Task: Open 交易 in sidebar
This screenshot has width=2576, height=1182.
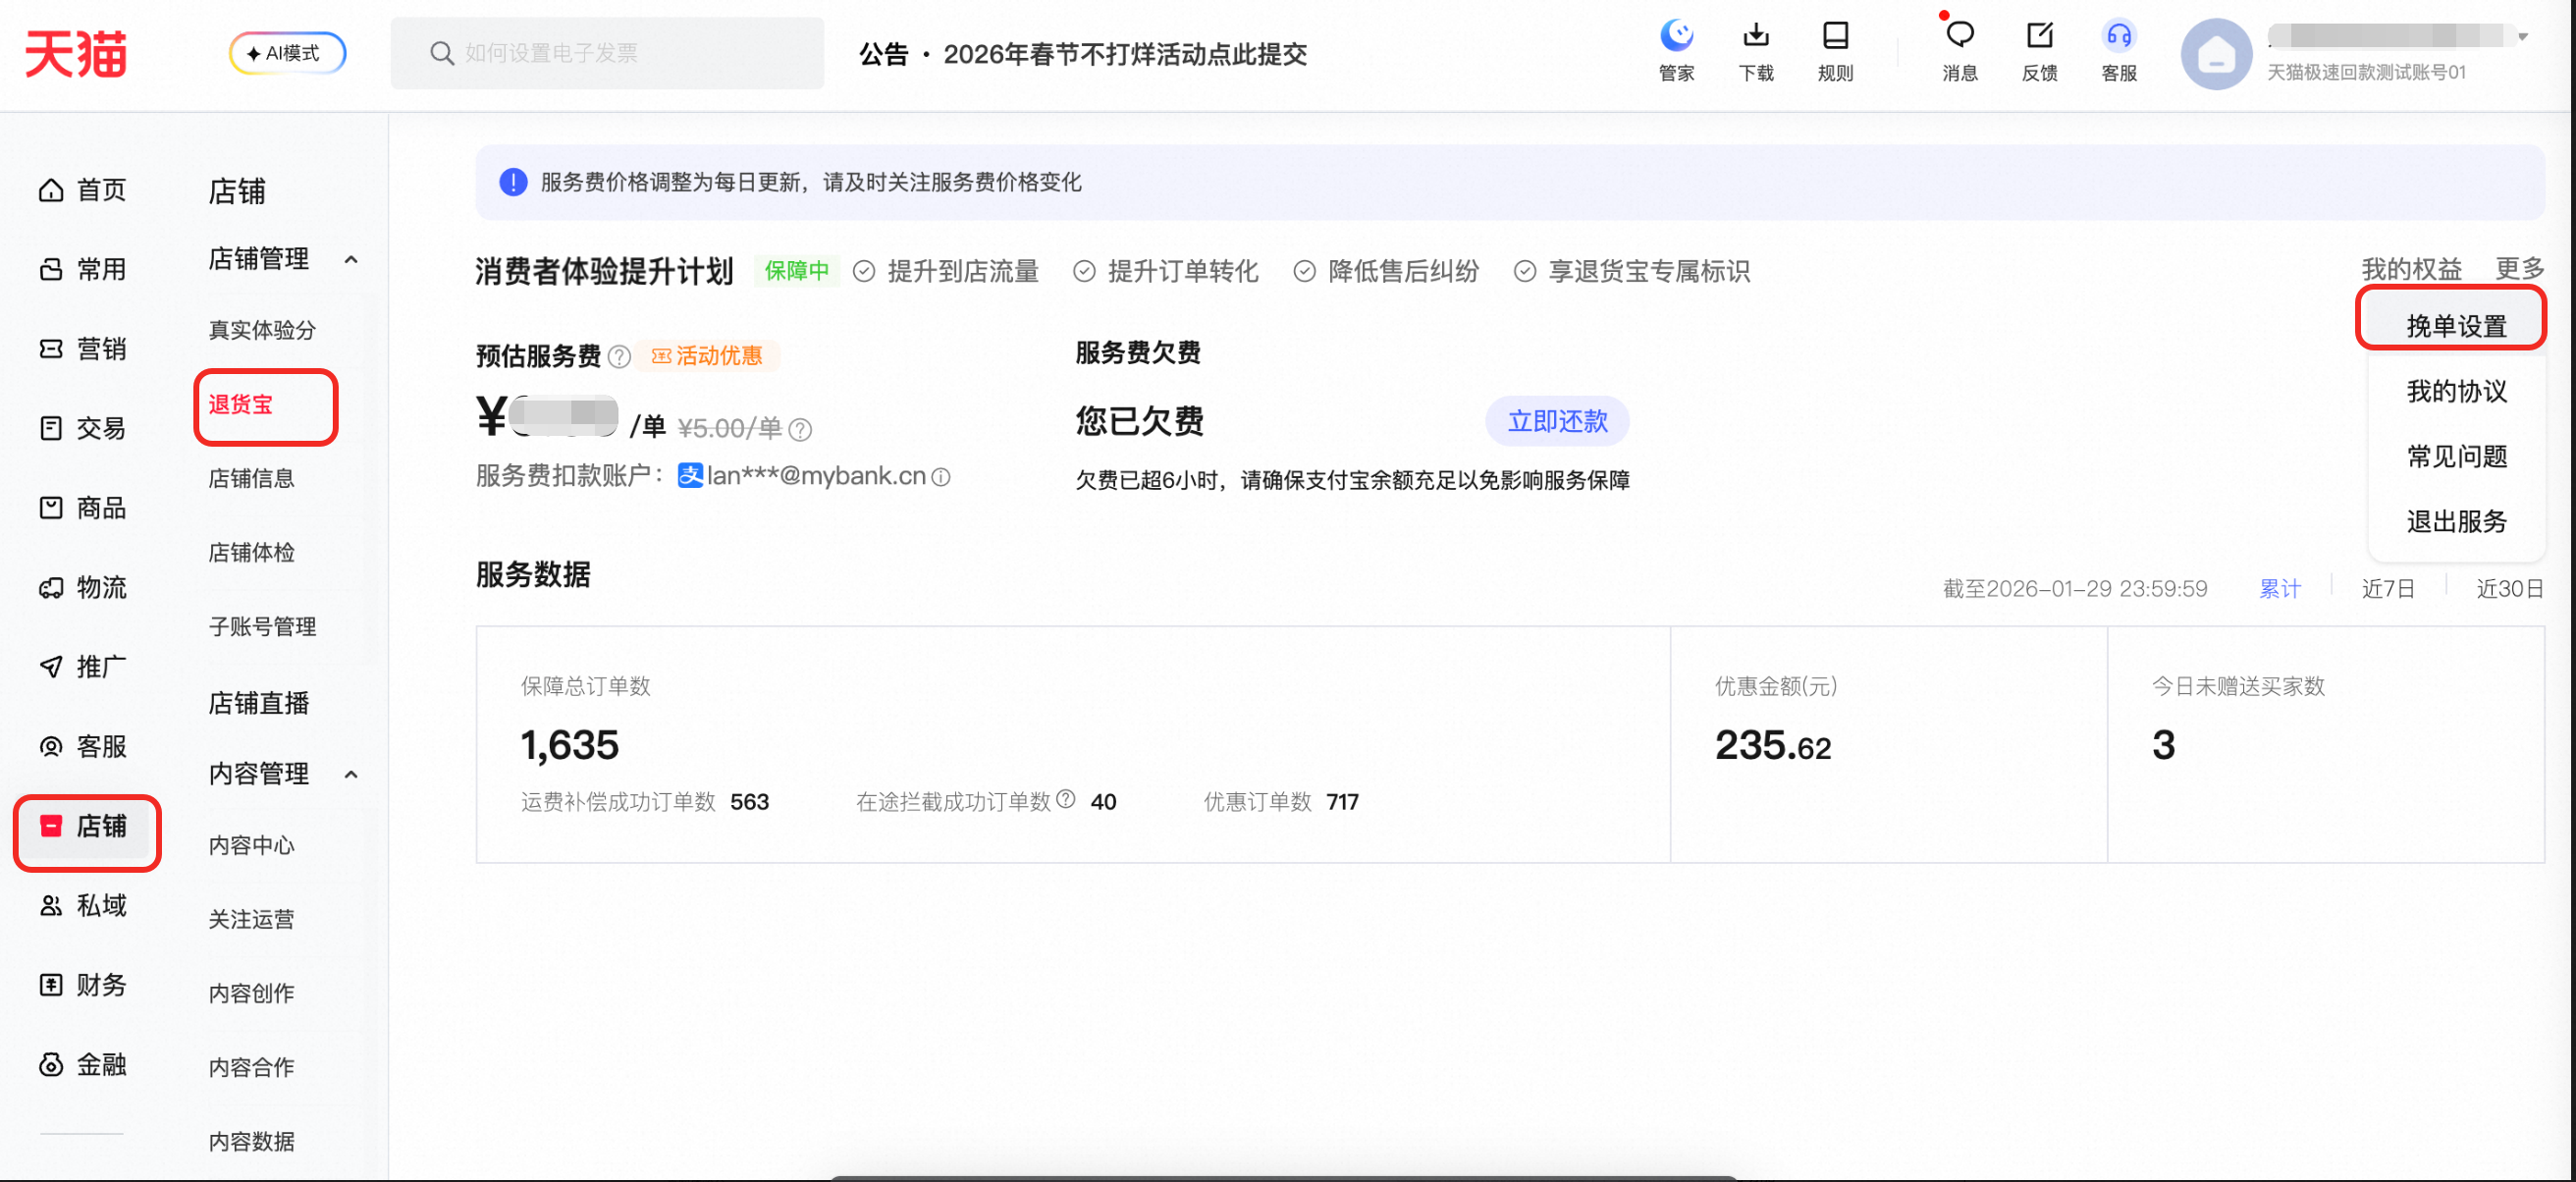Action: point(83,428)
